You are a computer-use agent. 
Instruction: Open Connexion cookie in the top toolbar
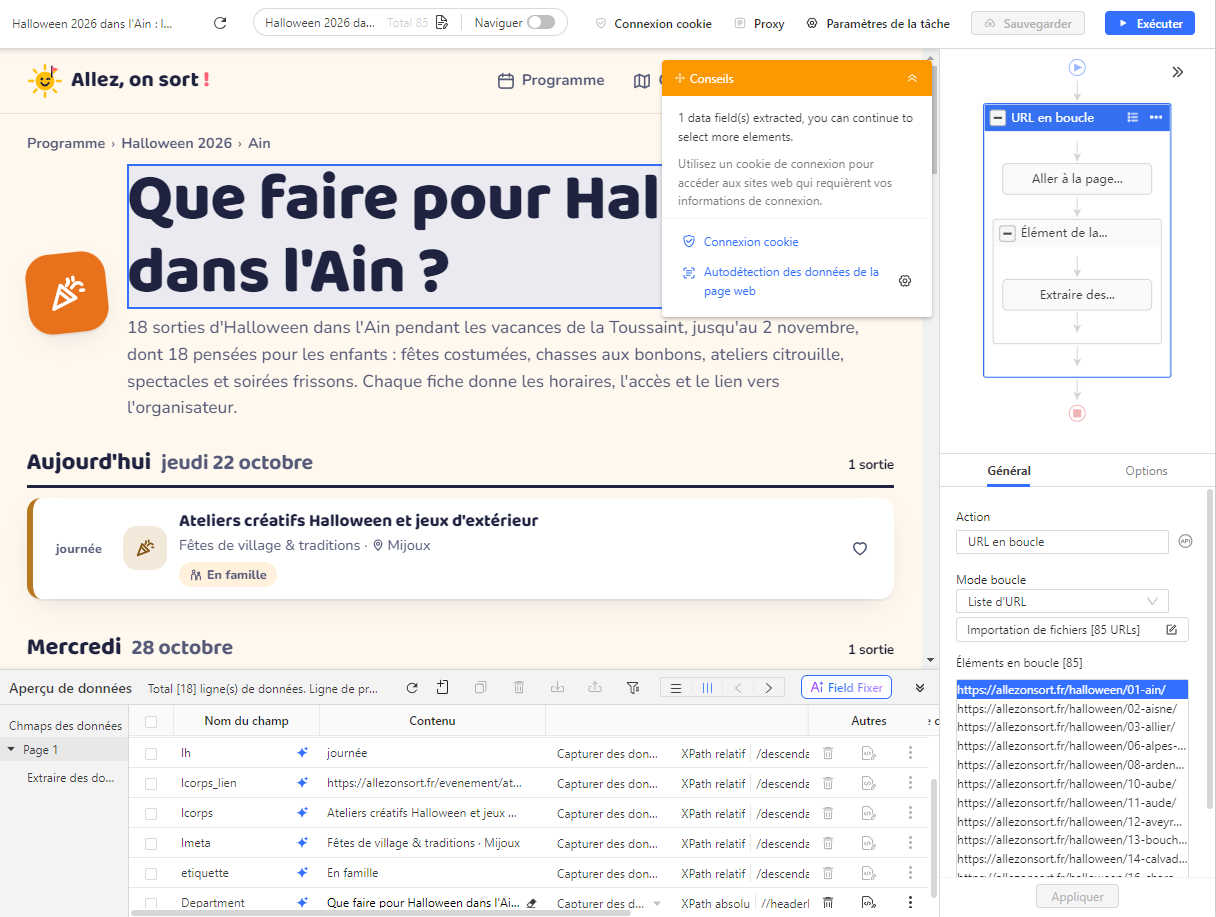click(654, 23)
